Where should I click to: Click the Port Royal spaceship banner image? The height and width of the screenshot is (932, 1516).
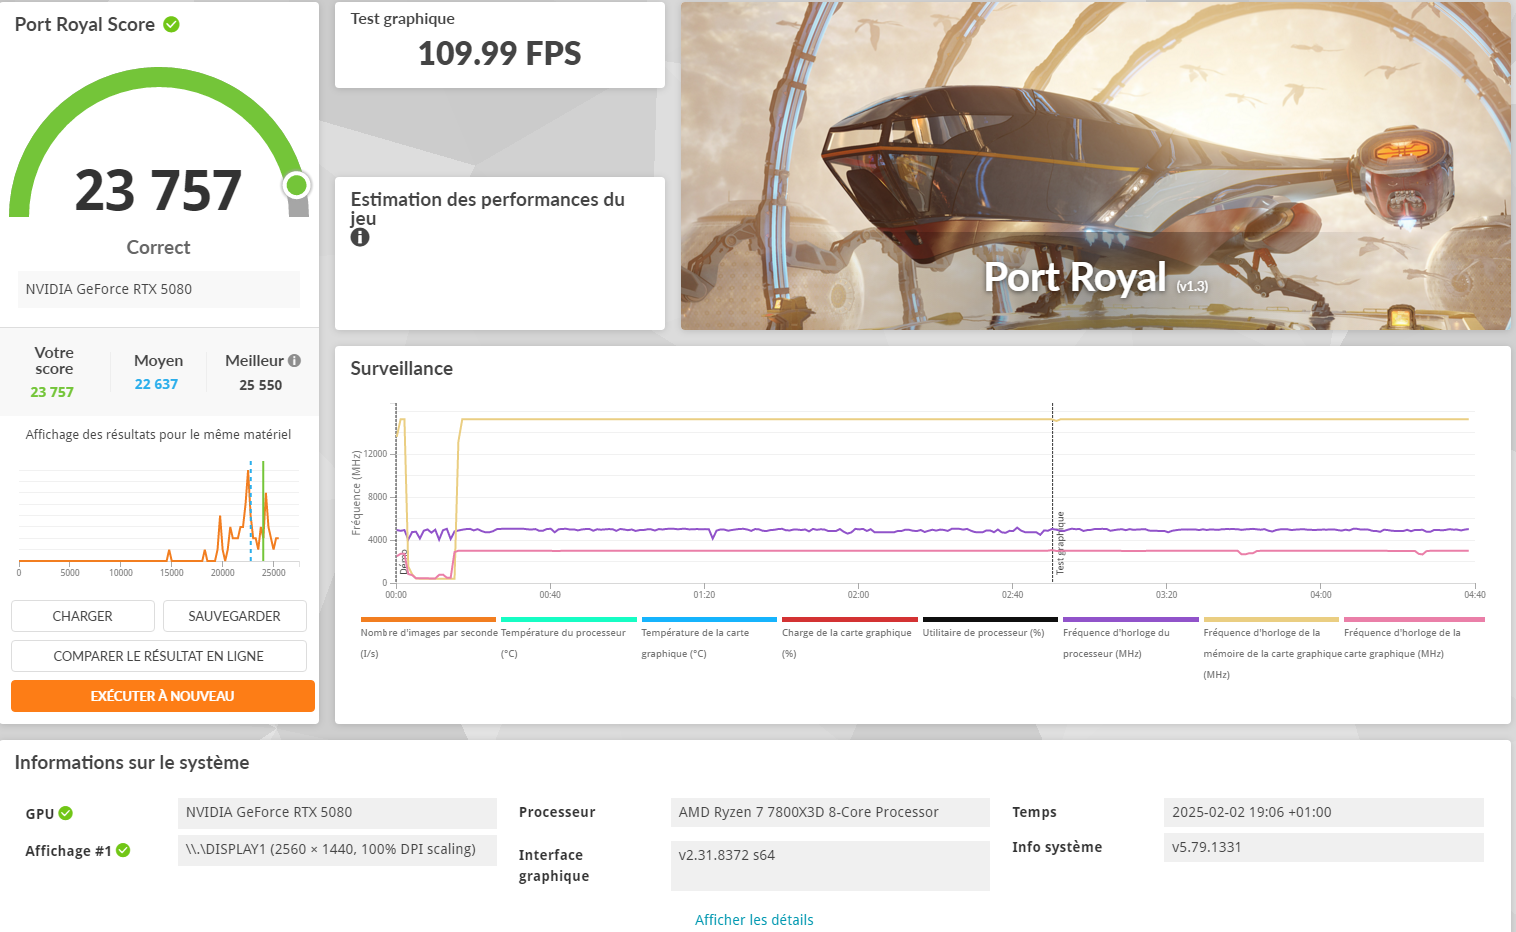tap(1095, 166)
